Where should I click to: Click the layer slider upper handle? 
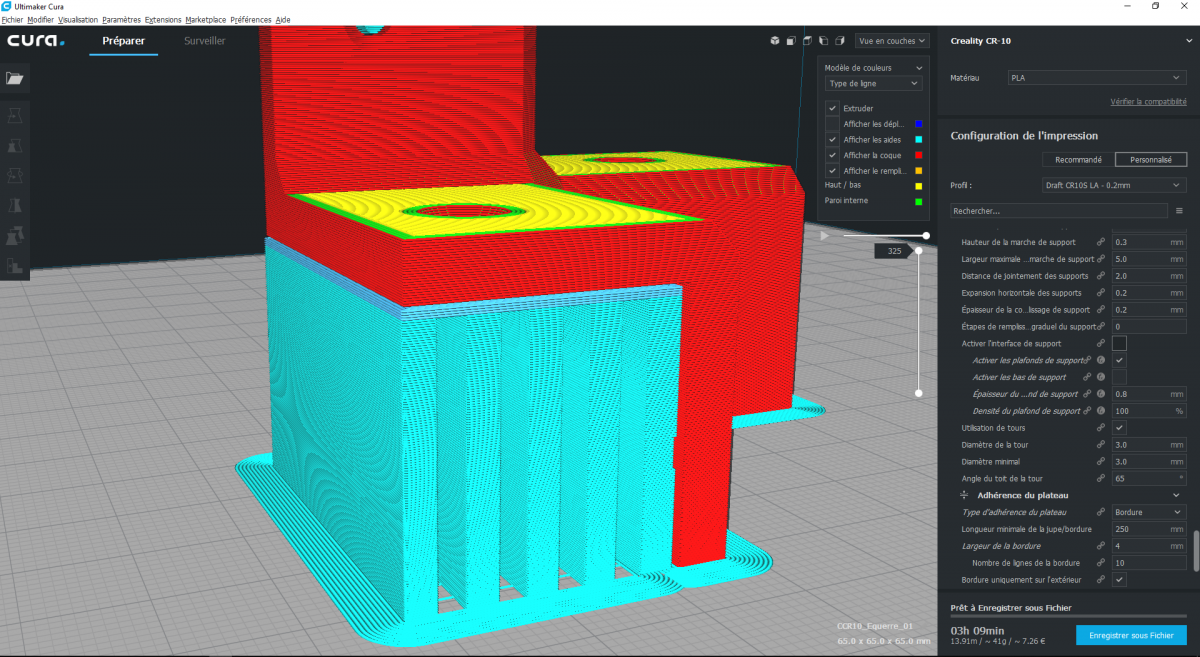click(919, 252)
